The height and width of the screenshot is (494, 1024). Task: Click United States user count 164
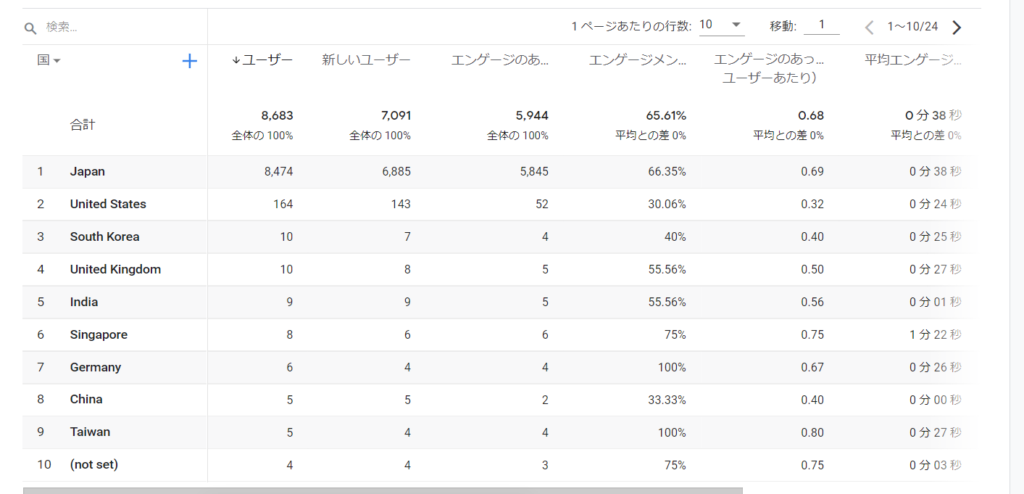coord(283,205)
